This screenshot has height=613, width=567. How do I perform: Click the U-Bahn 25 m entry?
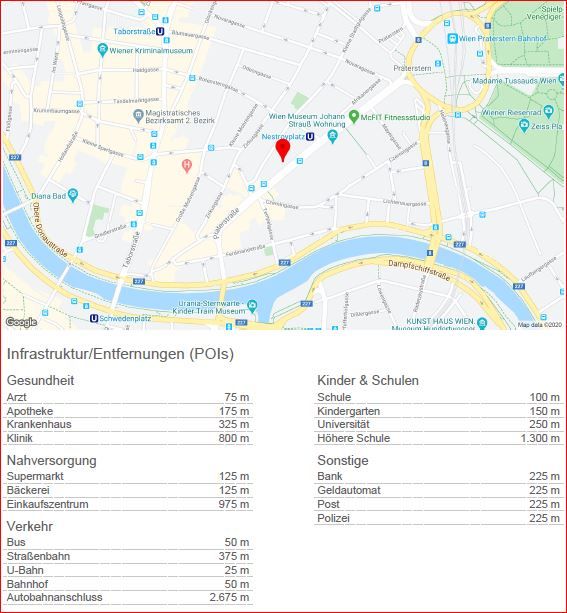click(128, 570)
